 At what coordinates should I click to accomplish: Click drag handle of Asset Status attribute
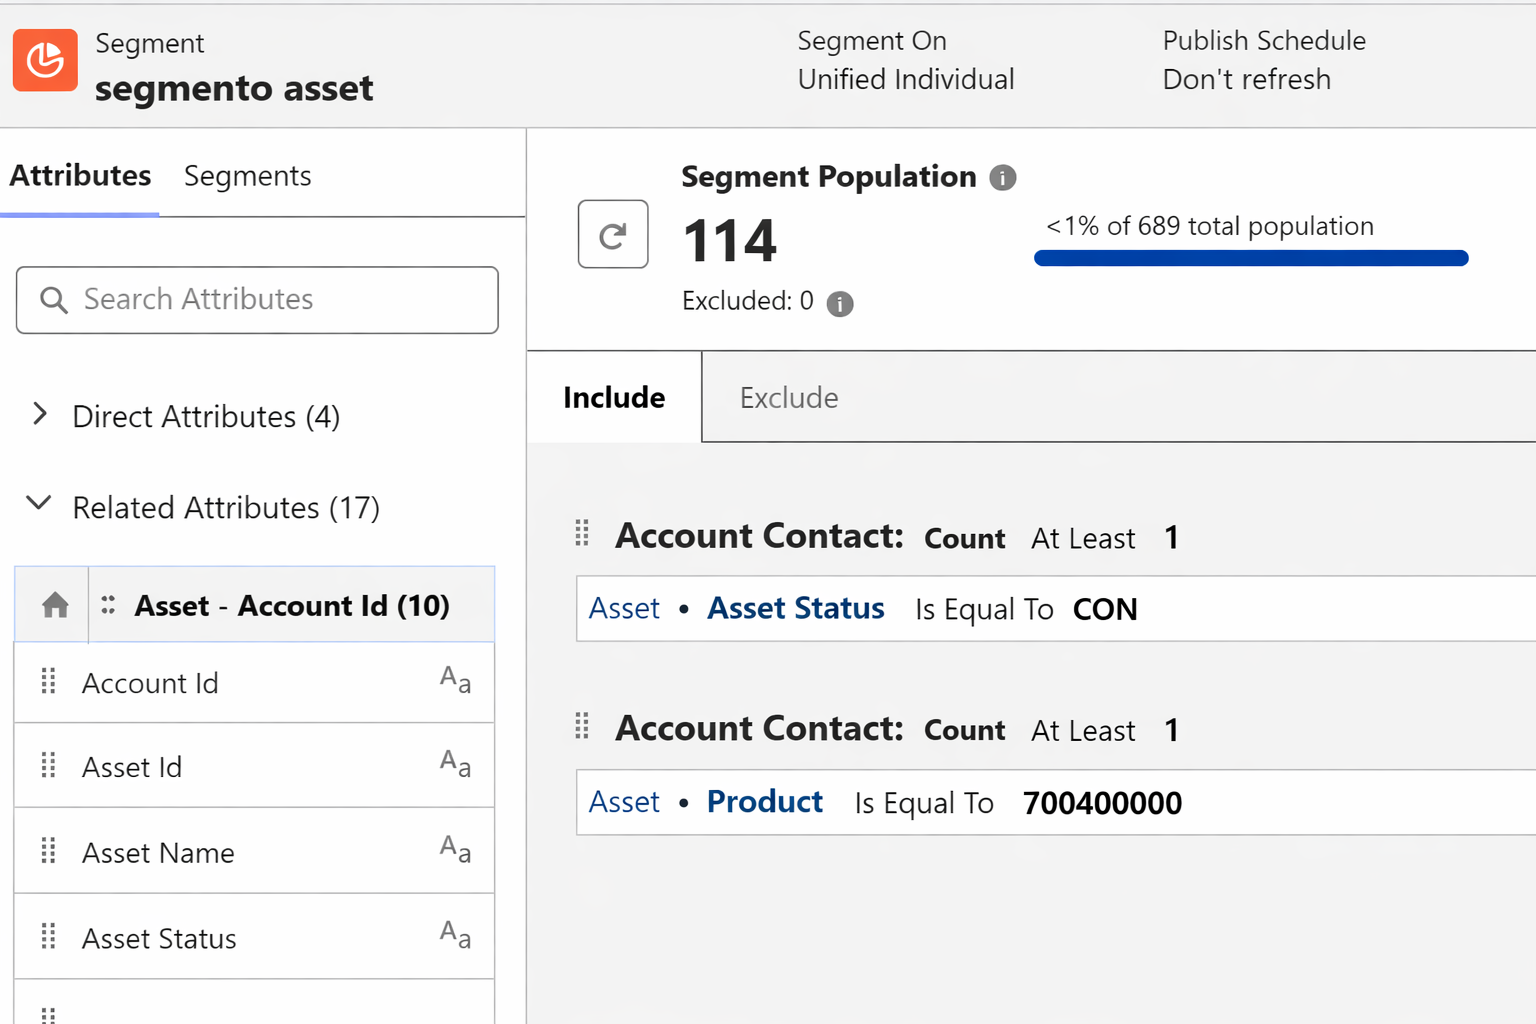[48, 937]
